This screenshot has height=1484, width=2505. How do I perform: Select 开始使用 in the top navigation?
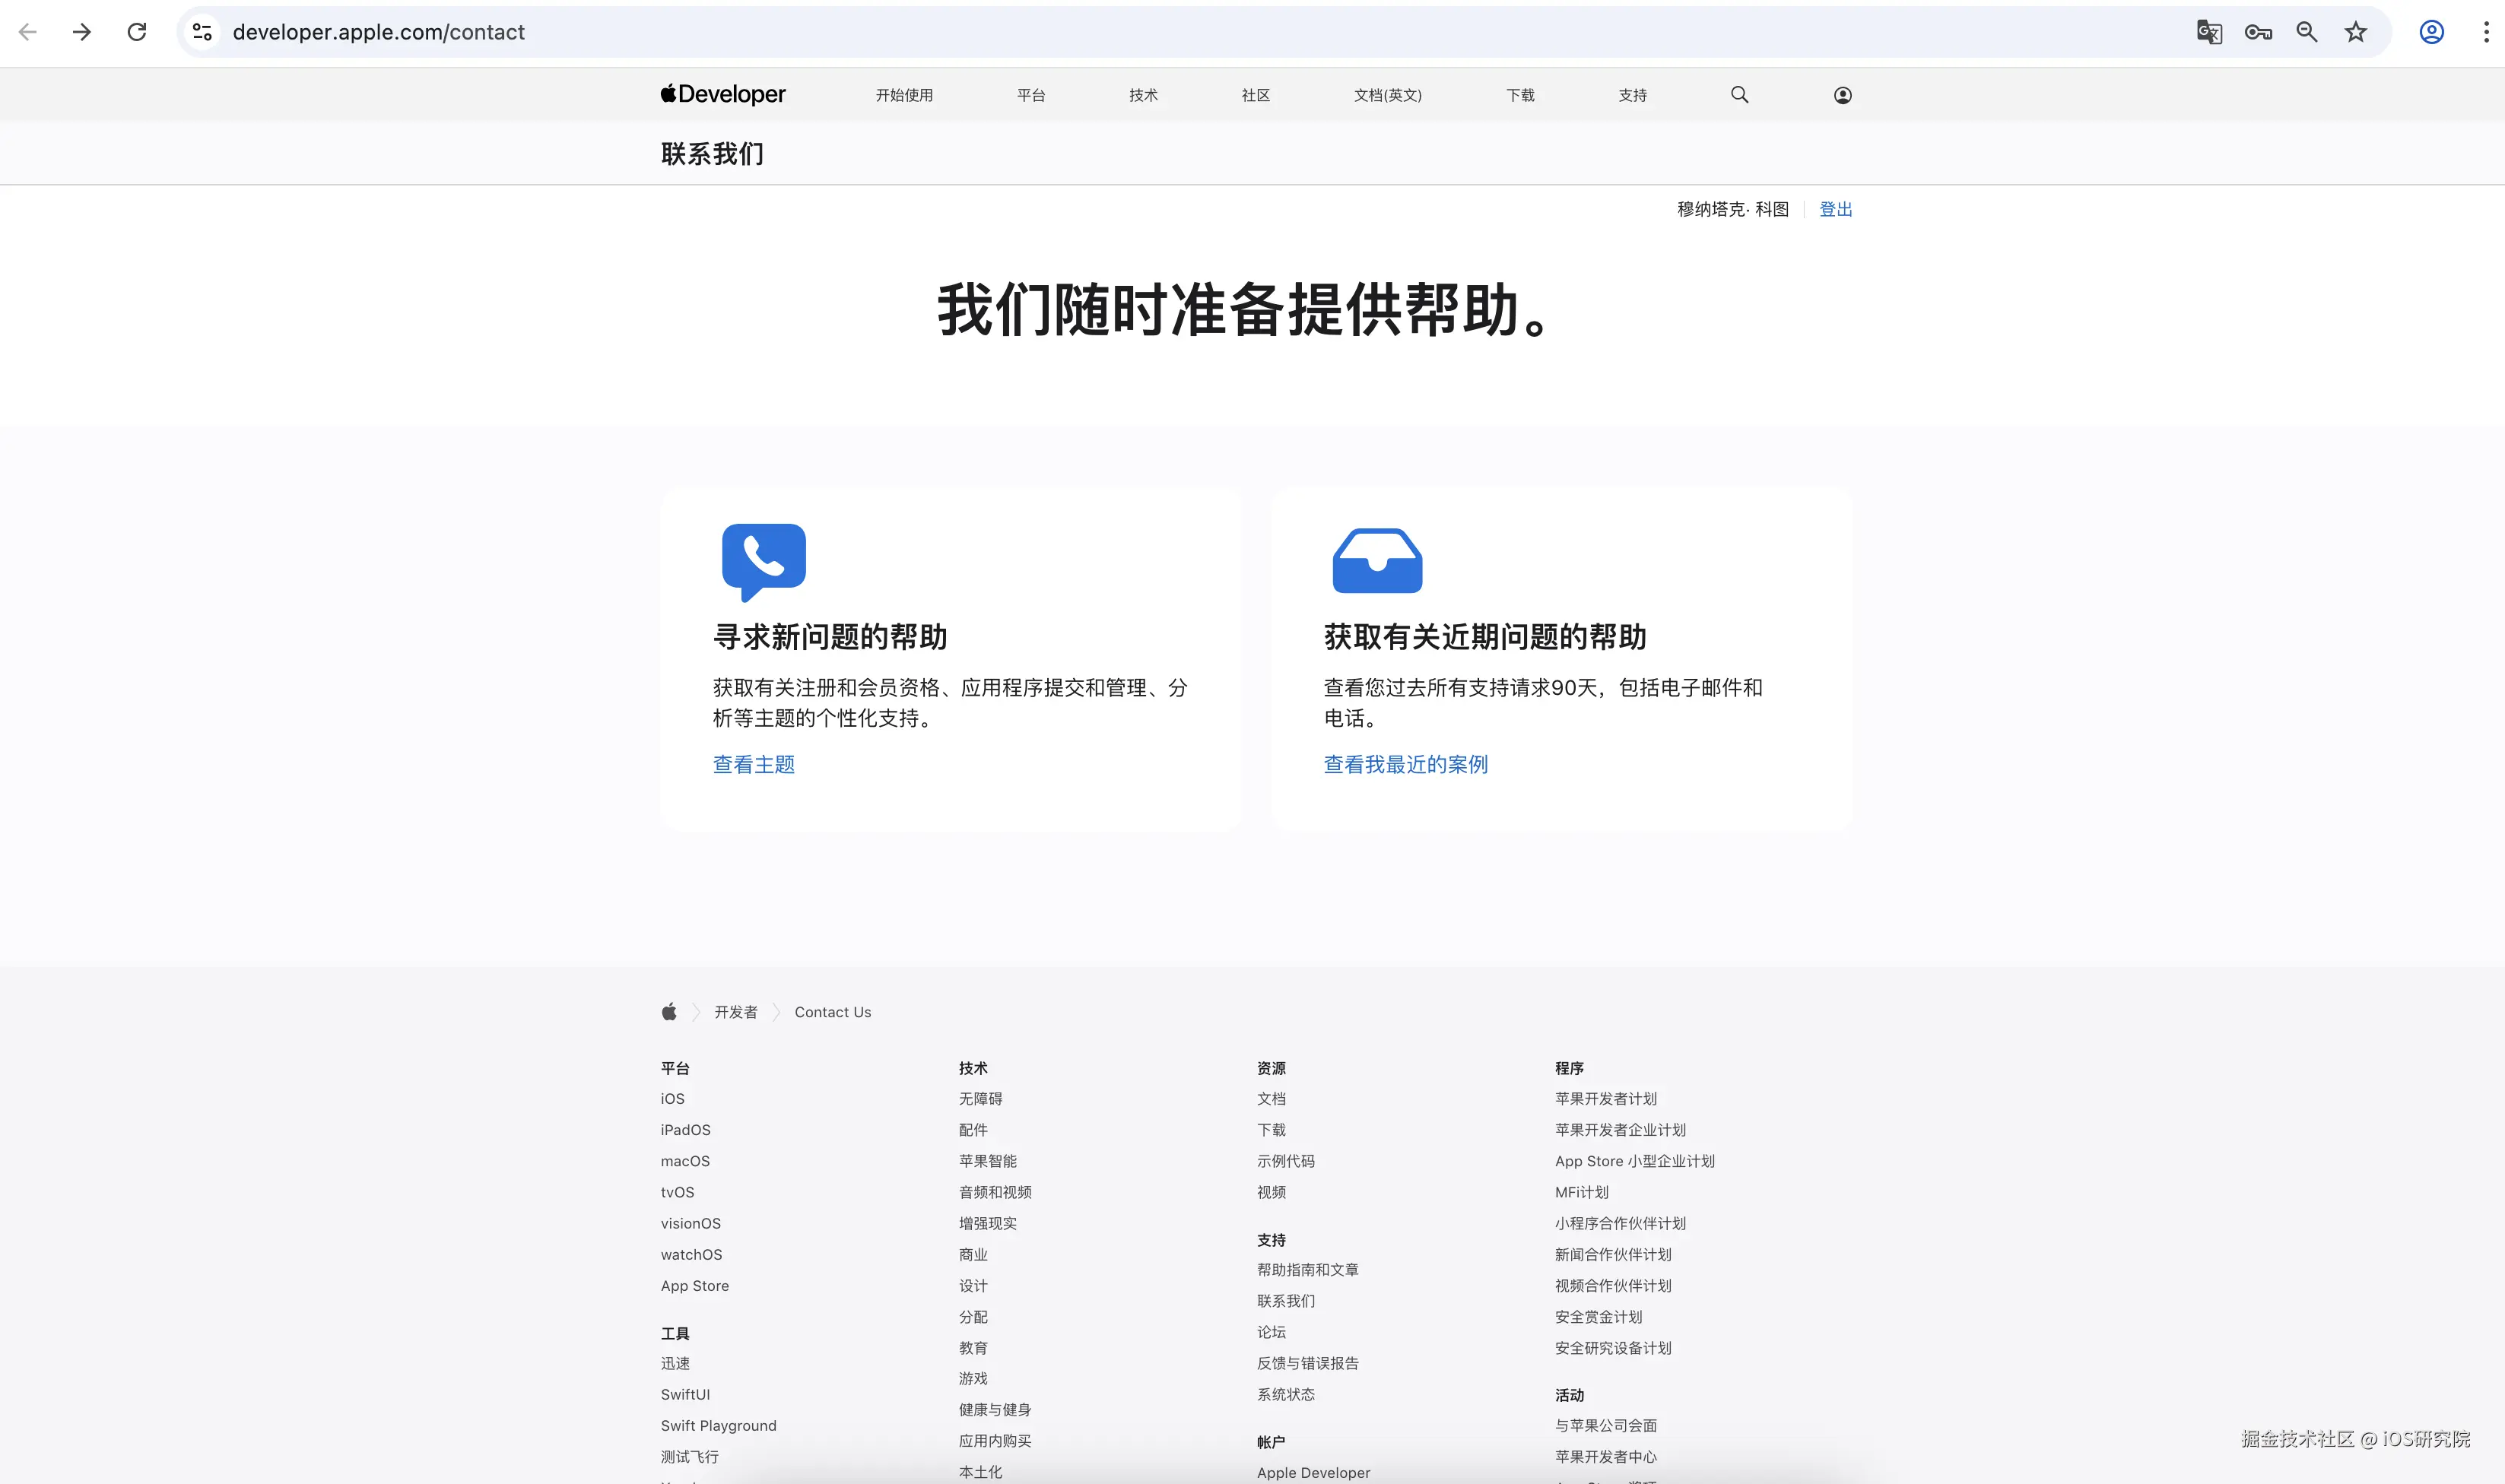click(904, 95)
